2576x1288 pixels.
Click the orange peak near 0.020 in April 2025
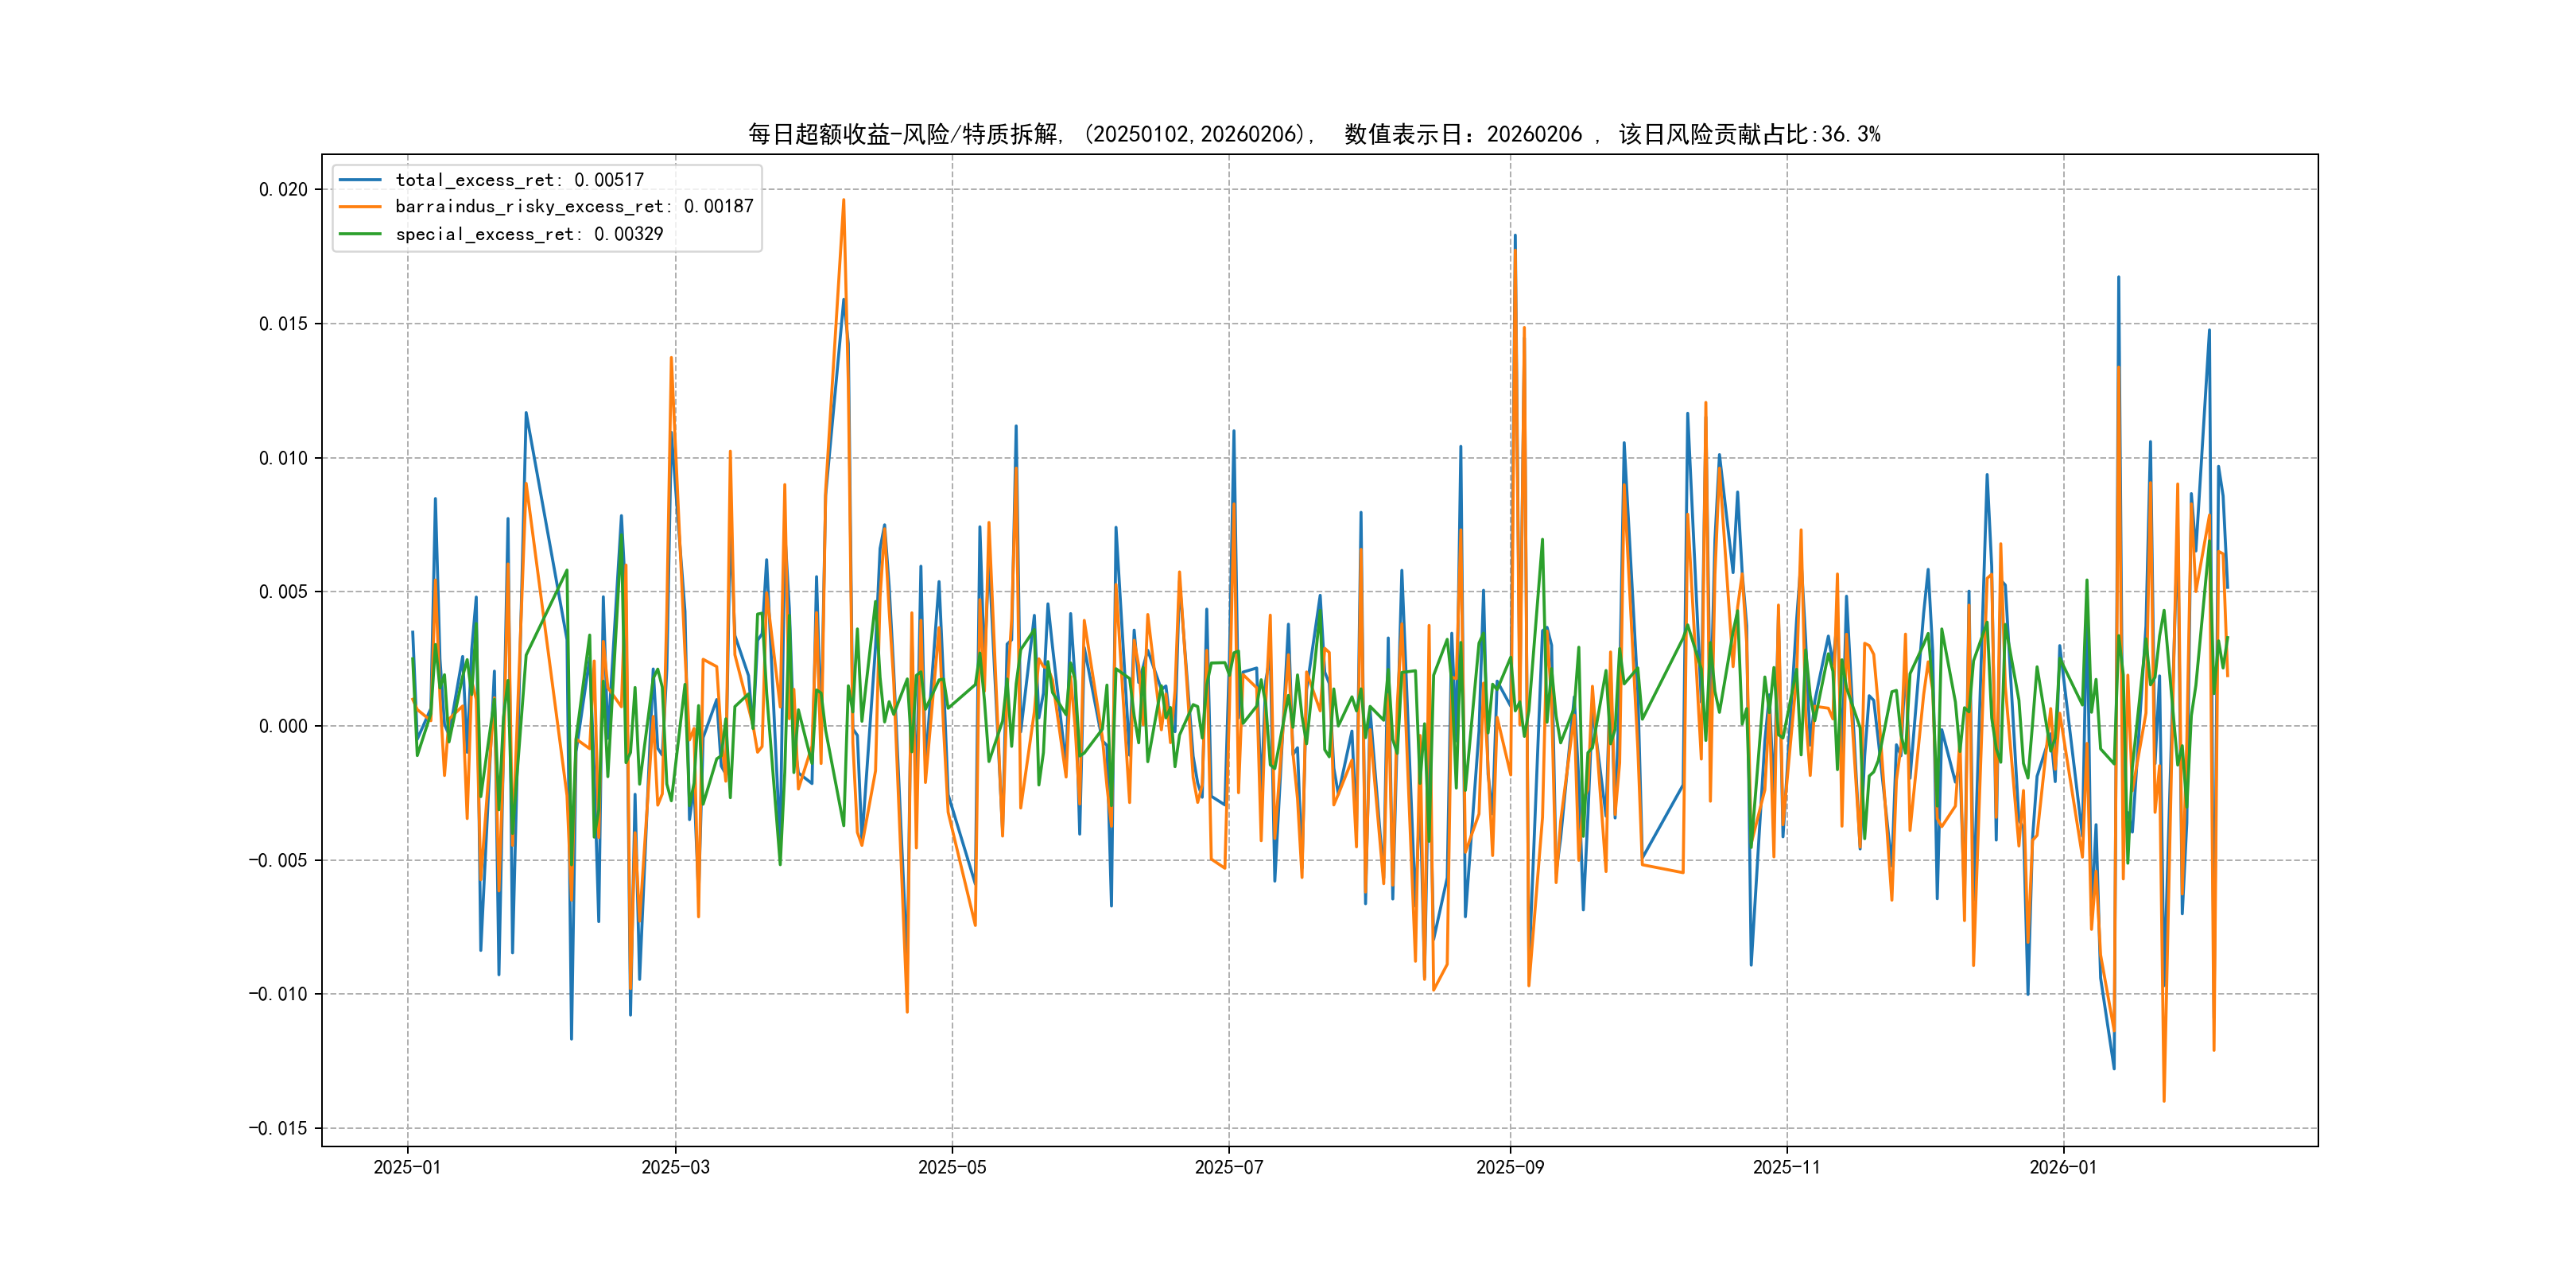843,201
